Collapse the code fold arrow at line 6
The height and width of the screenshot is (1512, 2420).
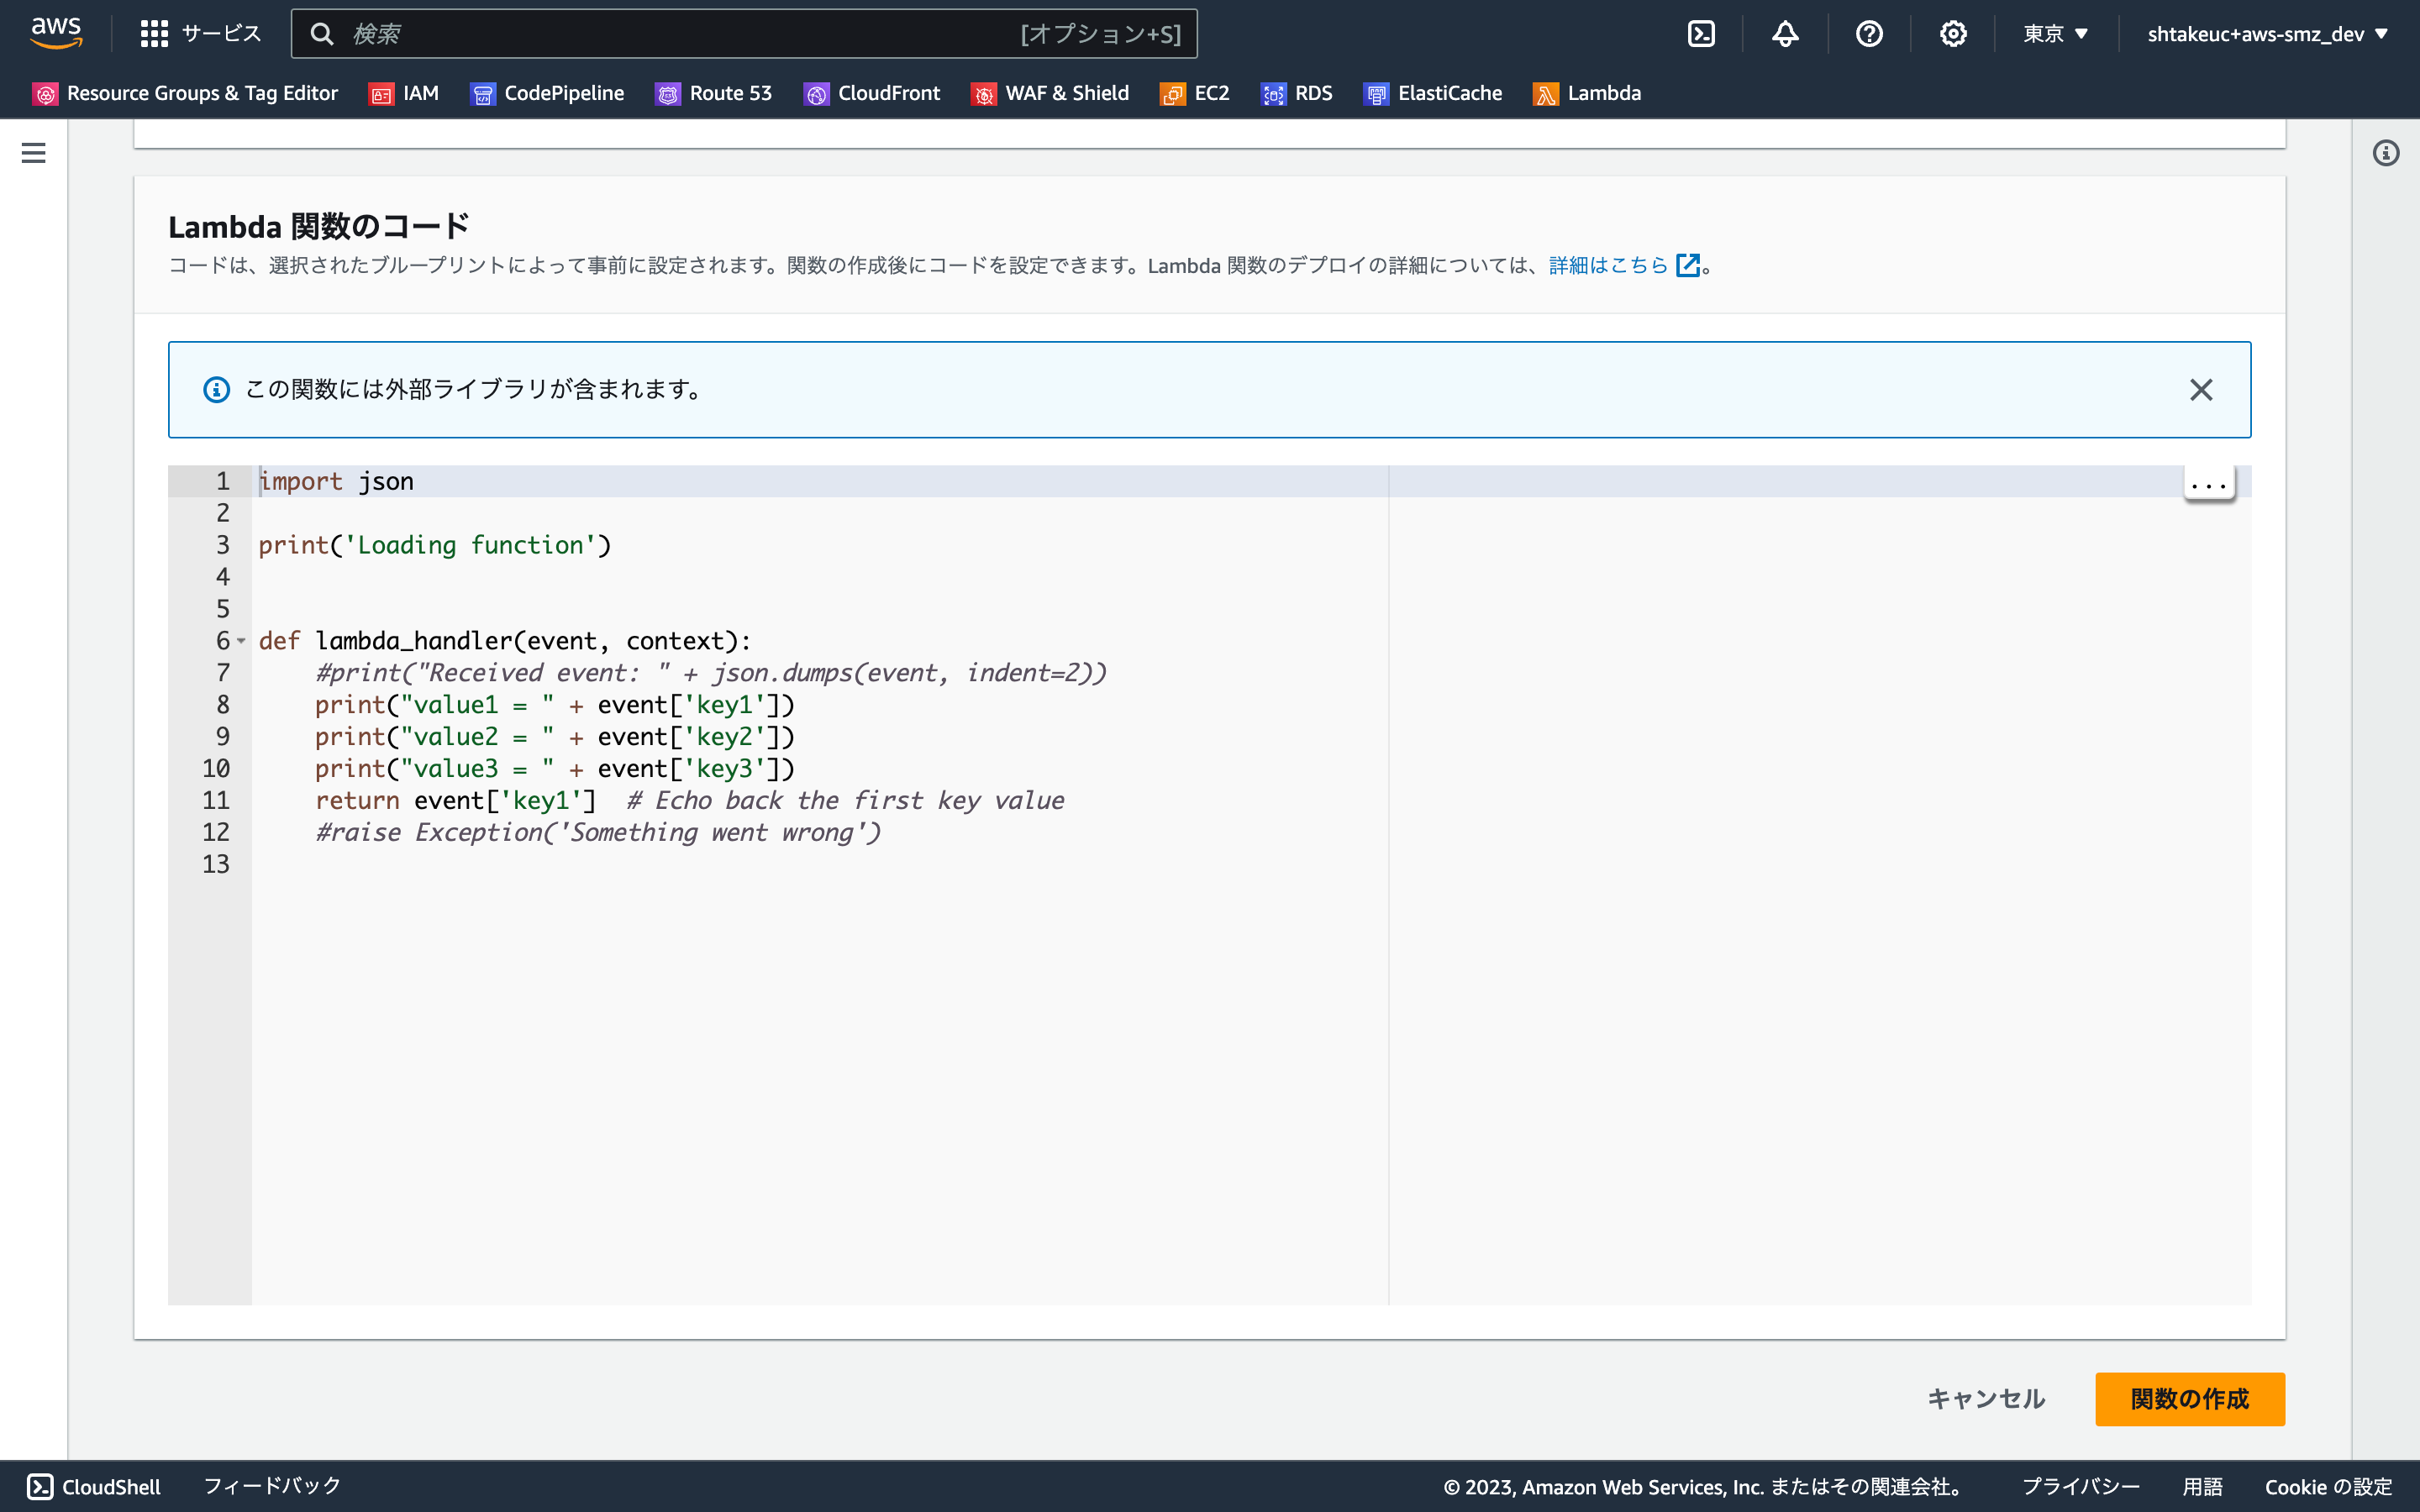pyautogui.click(x=241, y=641)
